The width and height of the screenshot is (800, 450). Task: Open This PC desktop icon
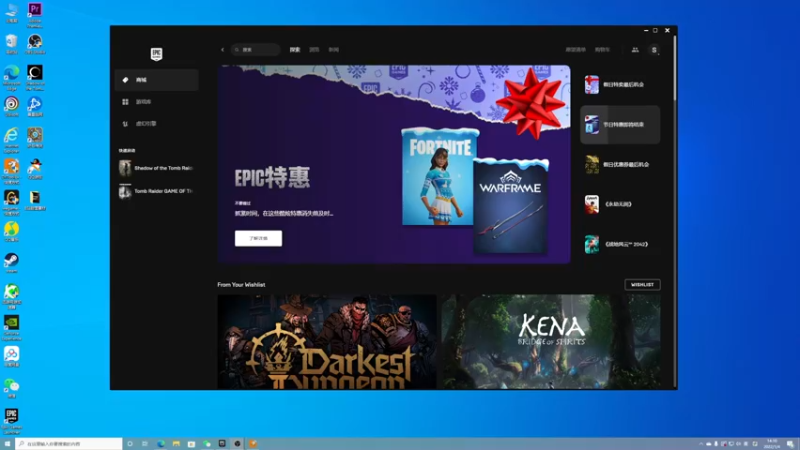pos(11,13)
